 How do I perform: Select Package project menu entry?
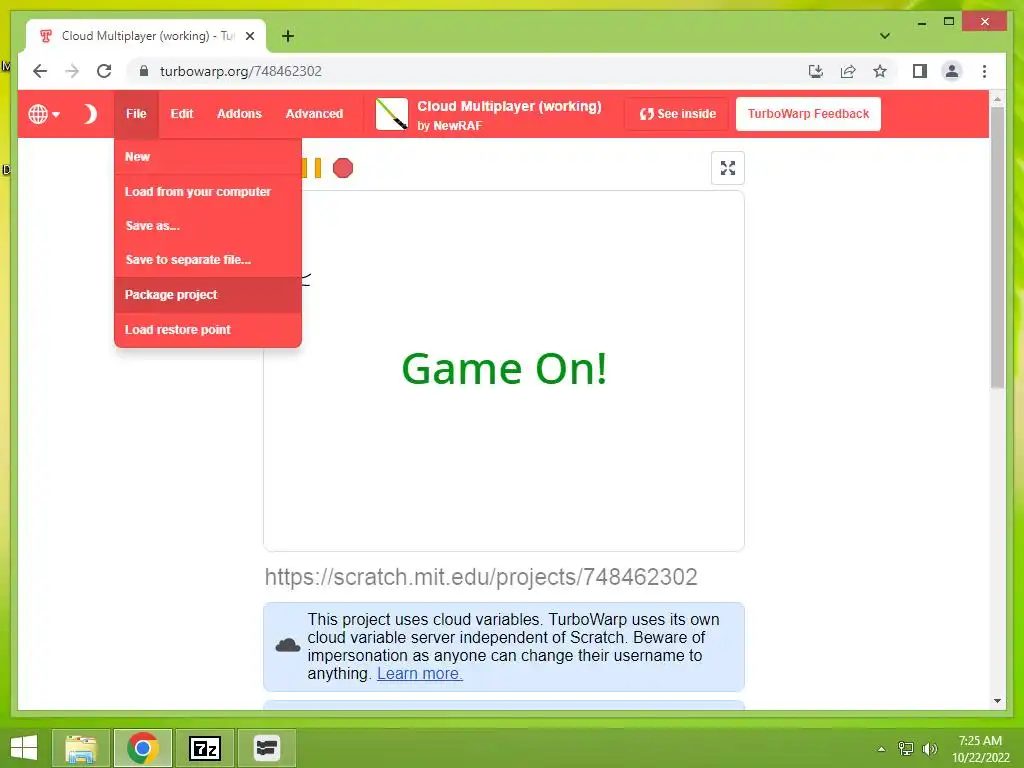coord(208,295)
